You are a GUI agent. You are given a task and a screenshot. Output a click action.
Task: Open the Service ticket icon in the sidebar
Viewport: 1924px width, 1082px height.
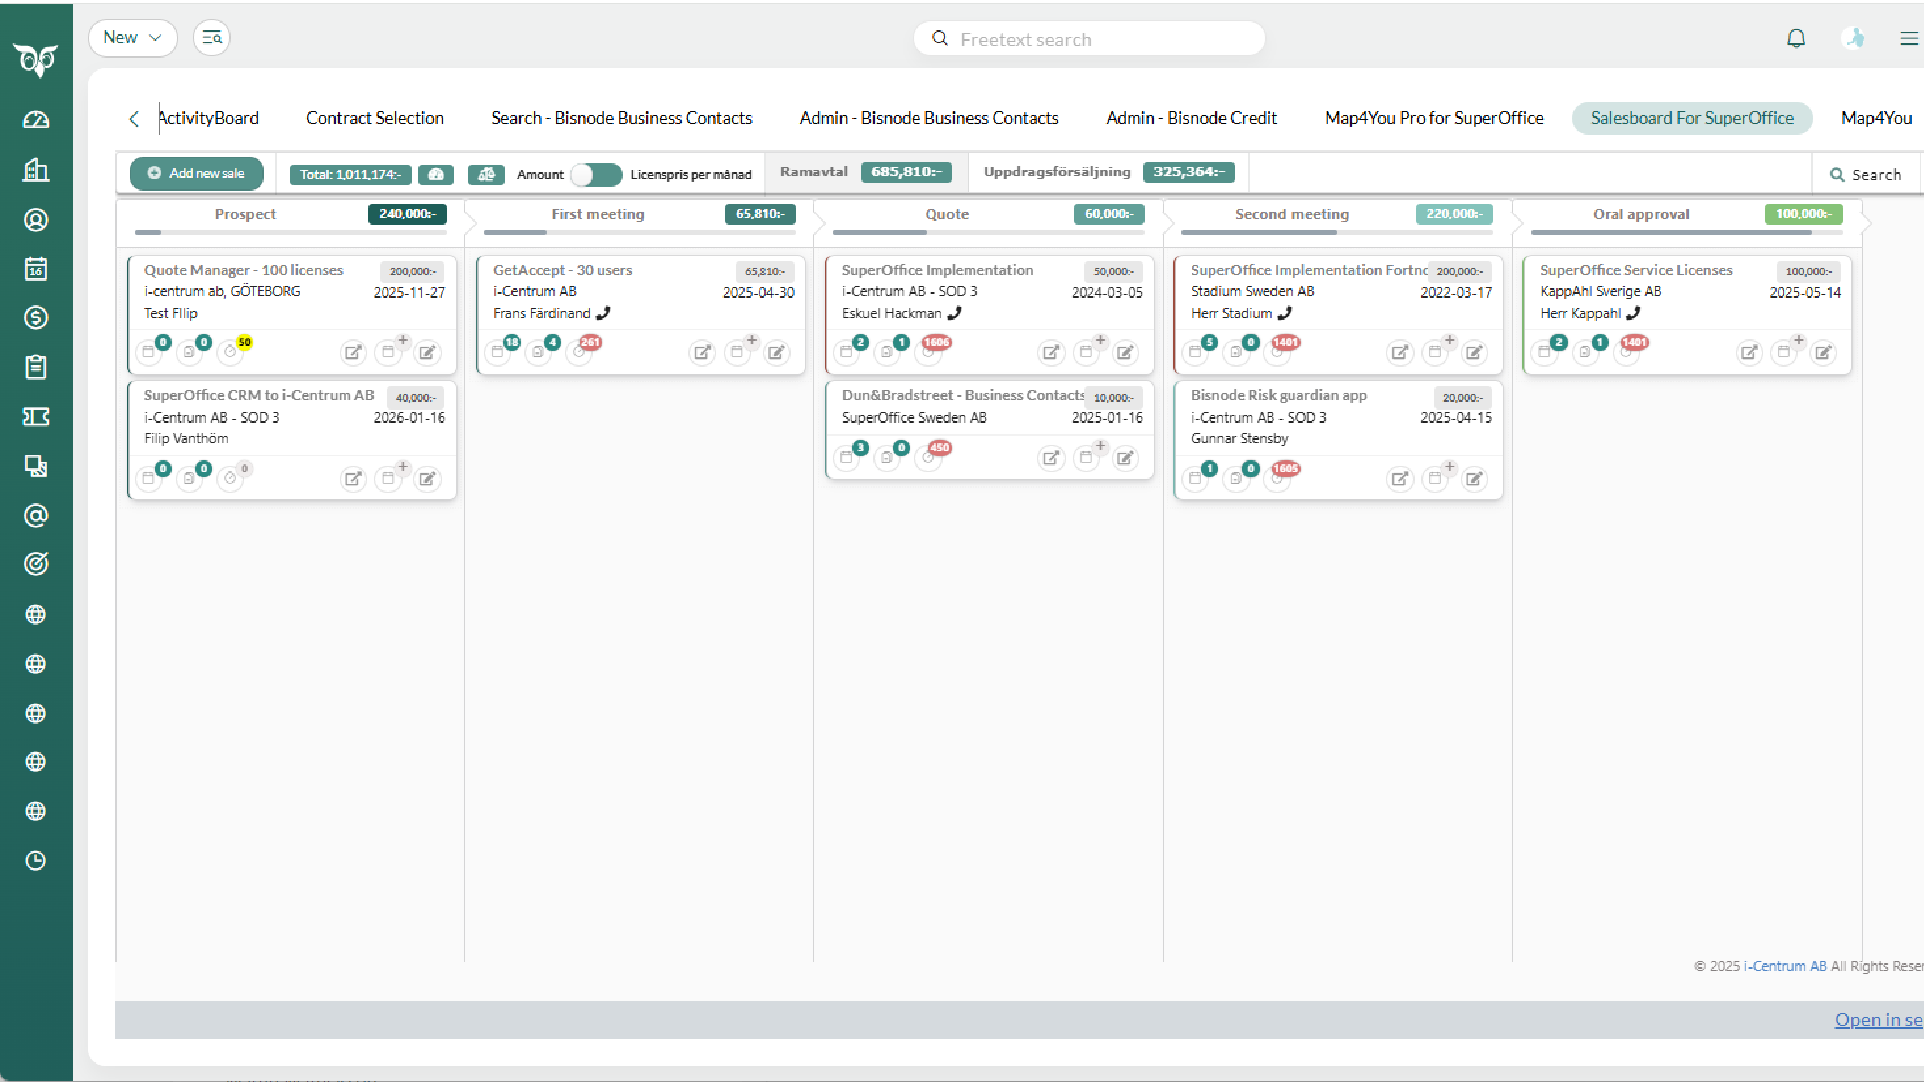pos(36,416)
